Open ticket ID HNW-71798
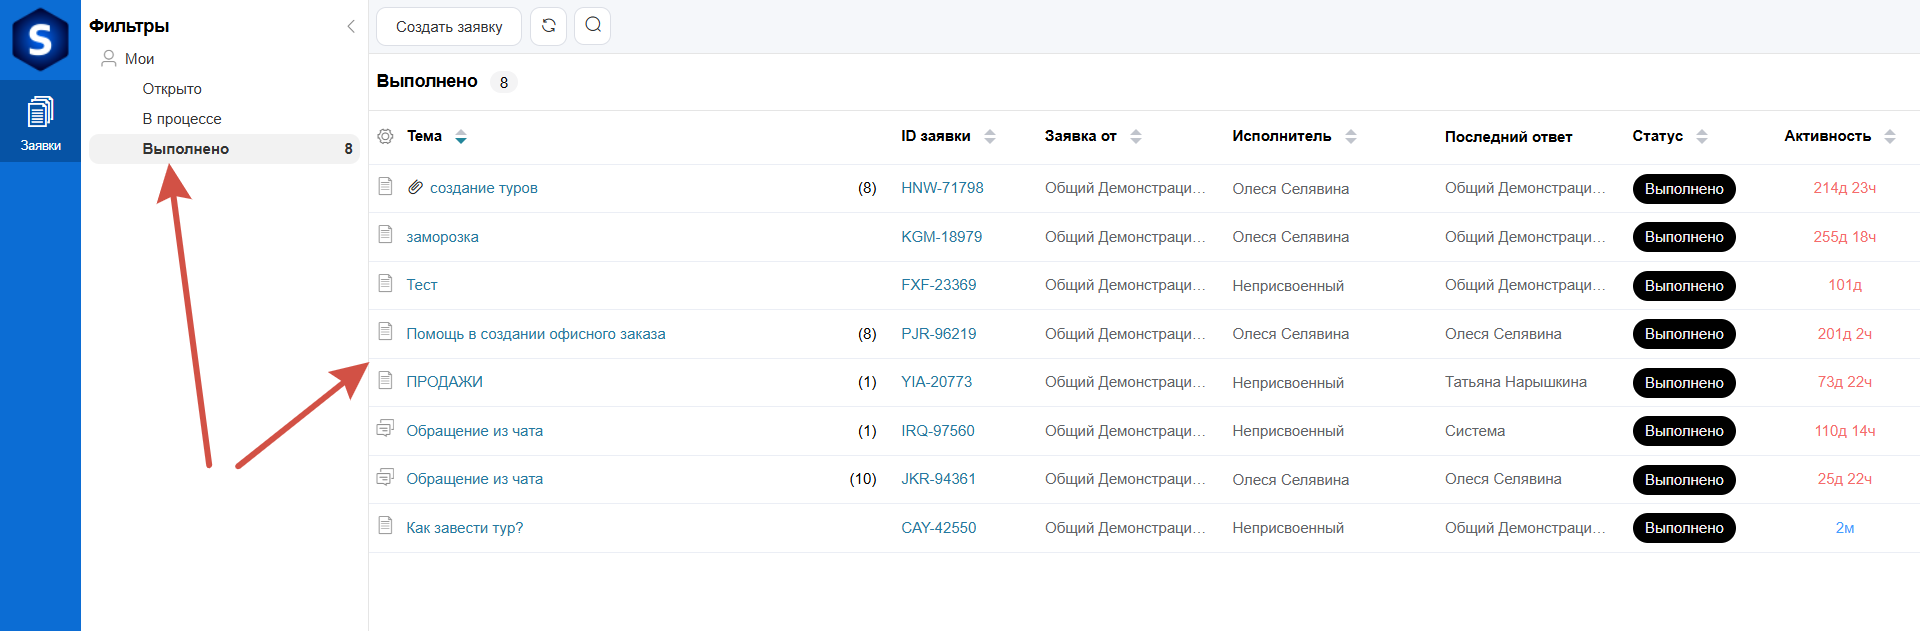 (942, 188)
